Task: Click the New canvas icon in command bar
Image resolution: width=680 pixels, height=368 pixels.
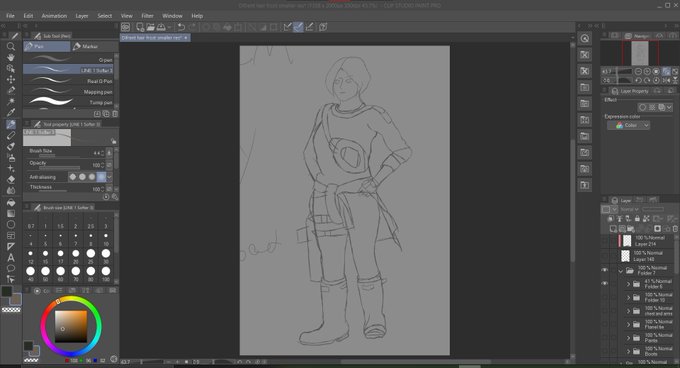Action: tap(140, 27)
